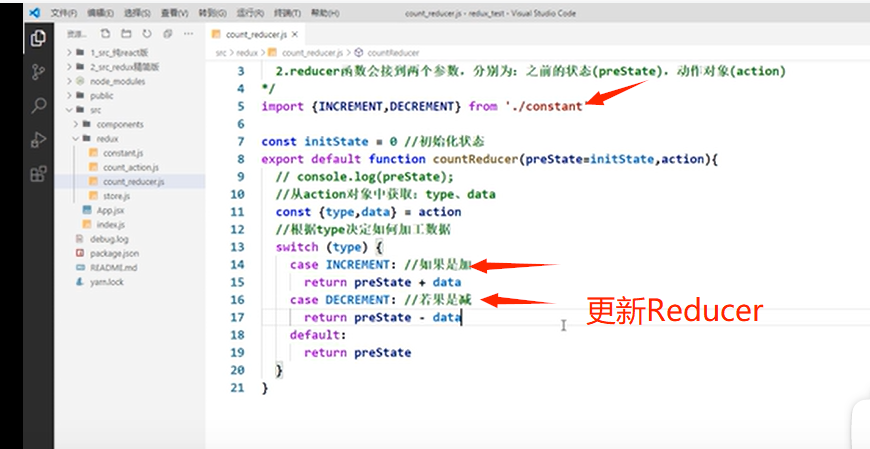Image resolution: width=870 pixels, height=449 pixels.
Task: Click the countReducer breadcrumb text
Action: click(x=393, y=53)
